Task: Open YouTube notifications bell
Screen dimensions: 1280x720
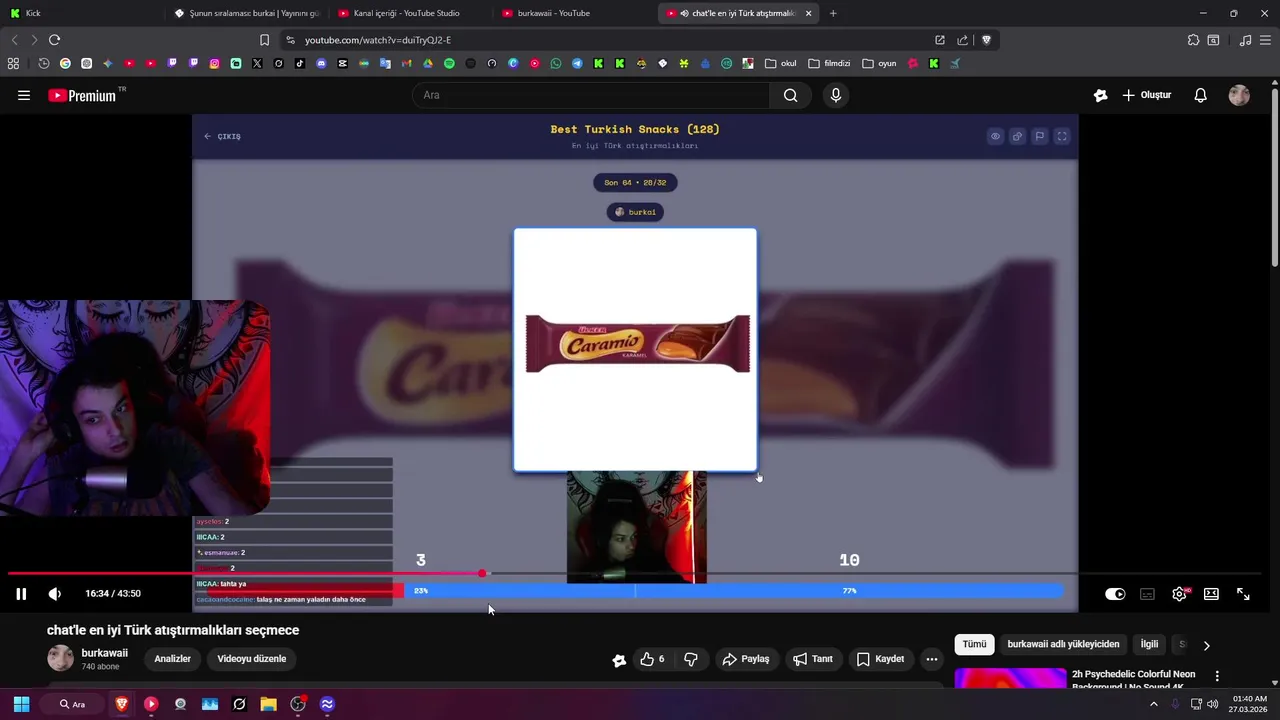Action: click(x=1200, y=95)
